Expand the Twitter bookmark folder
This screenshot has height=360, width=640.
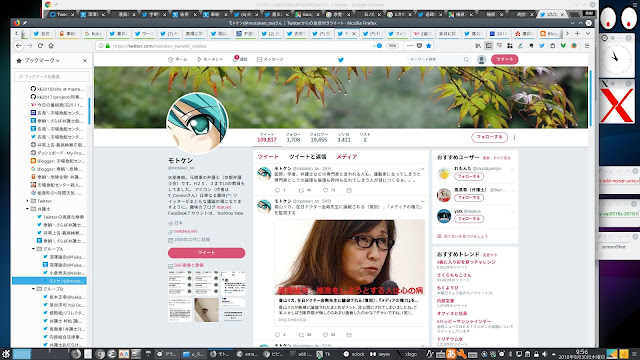(28, 201)
